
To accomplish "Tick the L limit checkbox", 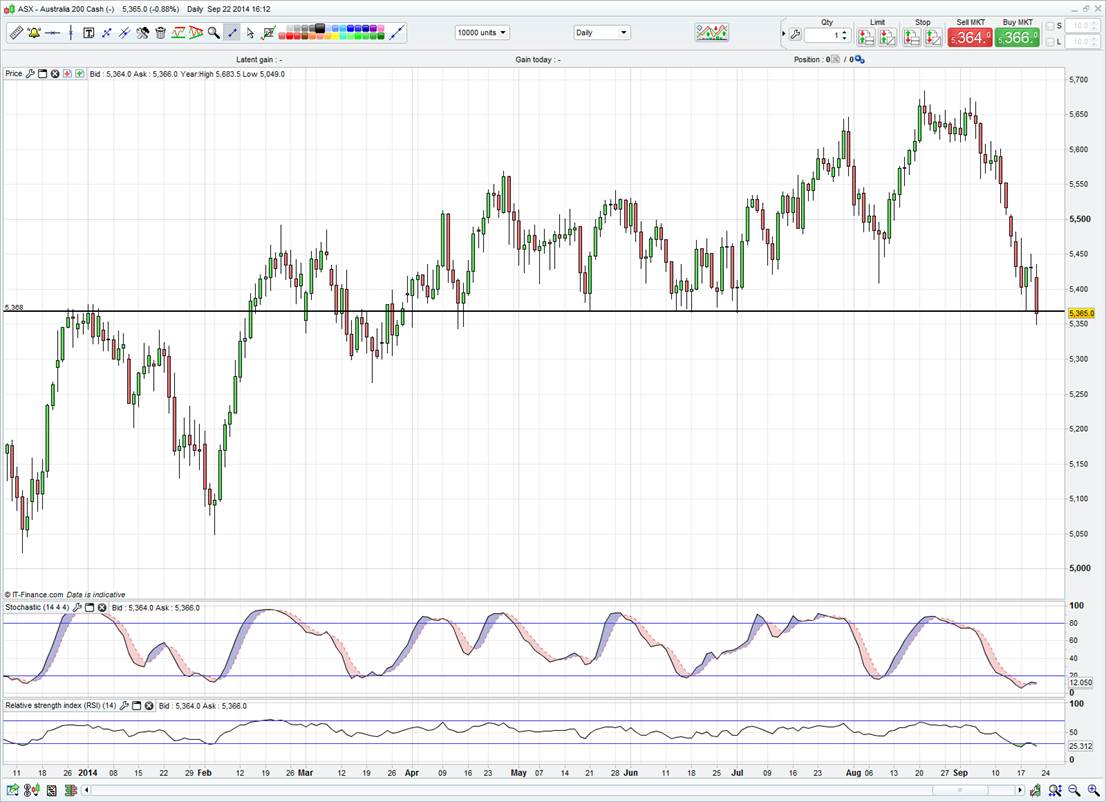I will 1049,42.
